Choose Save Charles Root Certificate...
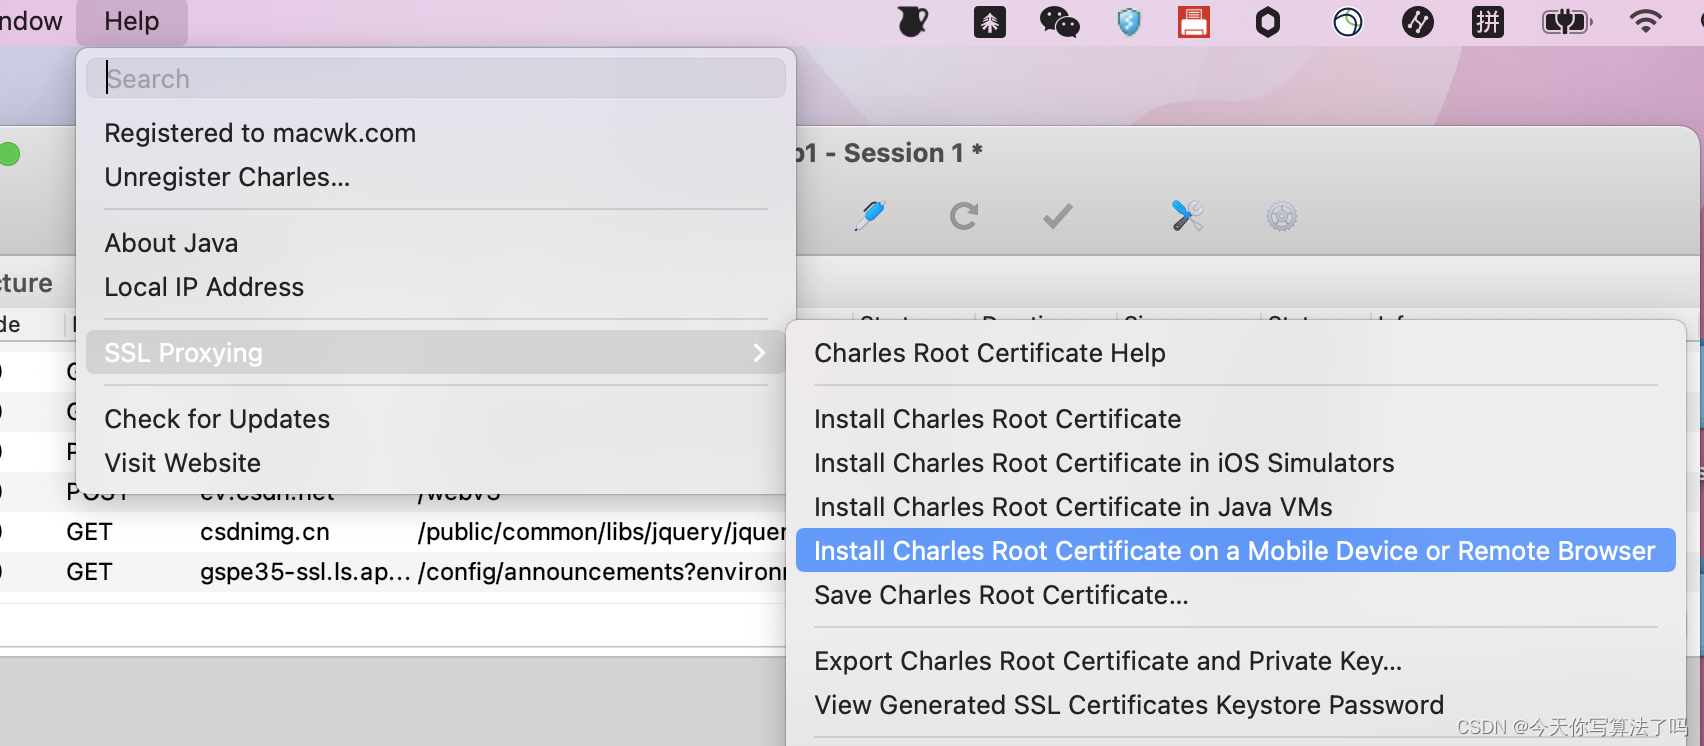The image size is (1704, 746). [x=1001, y=595]
